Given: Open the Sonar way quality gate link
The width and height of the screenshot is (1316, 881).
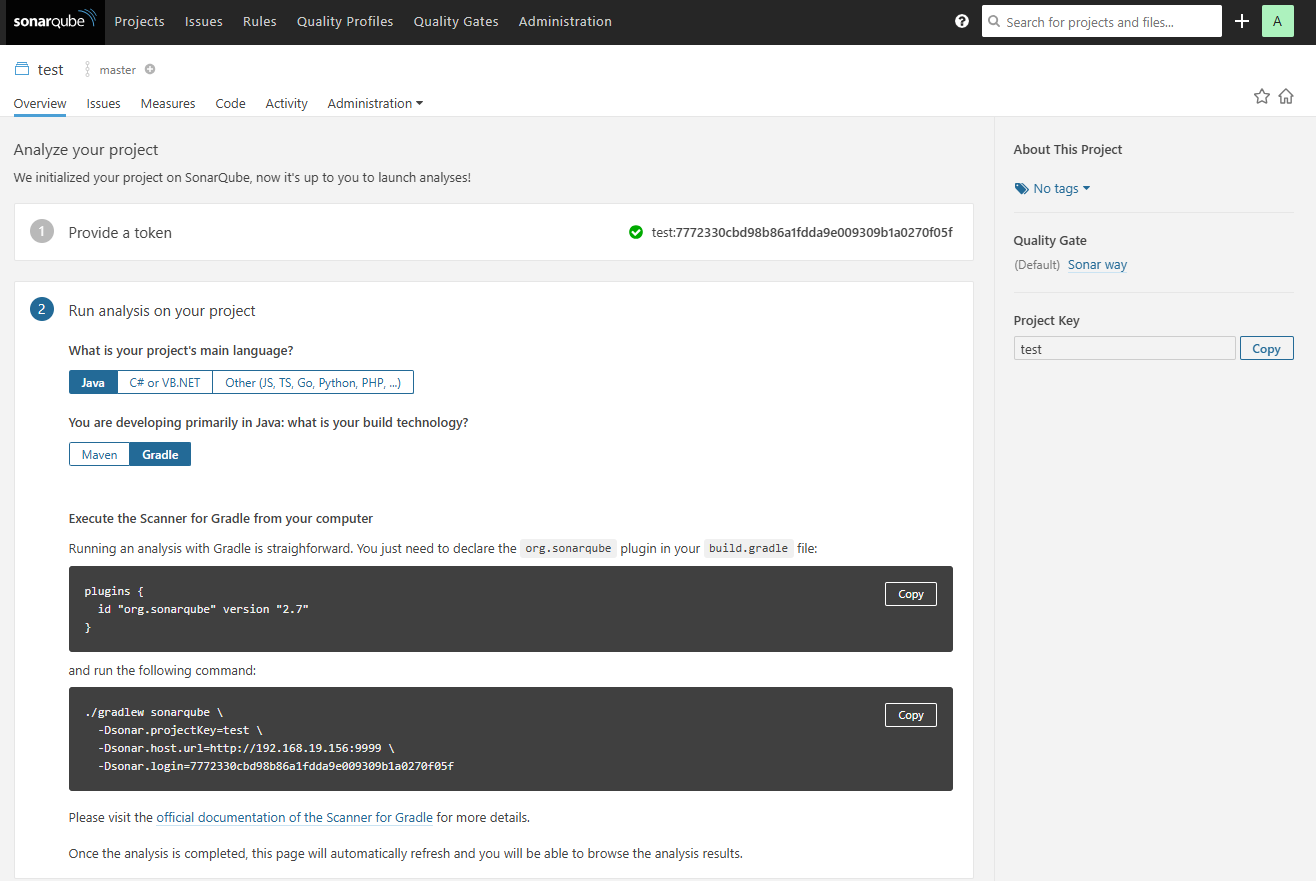Looking at the screenshot, I should 1097,265.
